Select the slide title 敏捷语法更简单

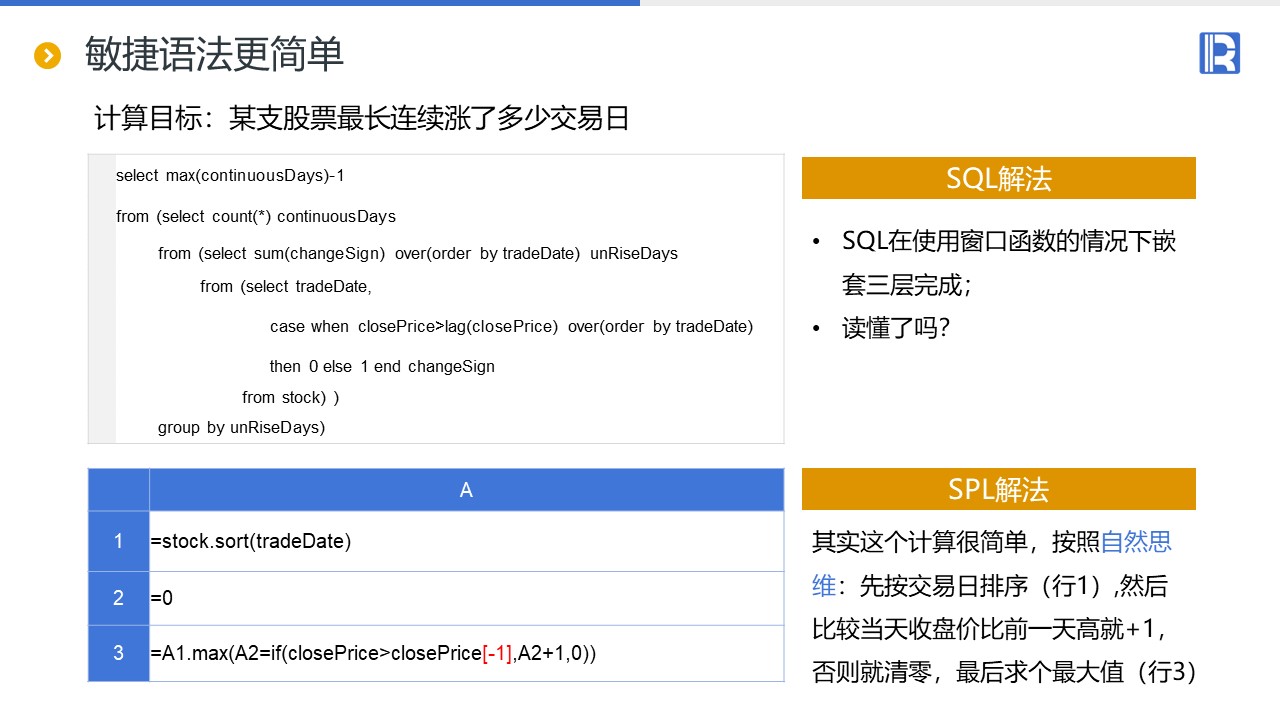pyautogui.click(x=214, y=55)
